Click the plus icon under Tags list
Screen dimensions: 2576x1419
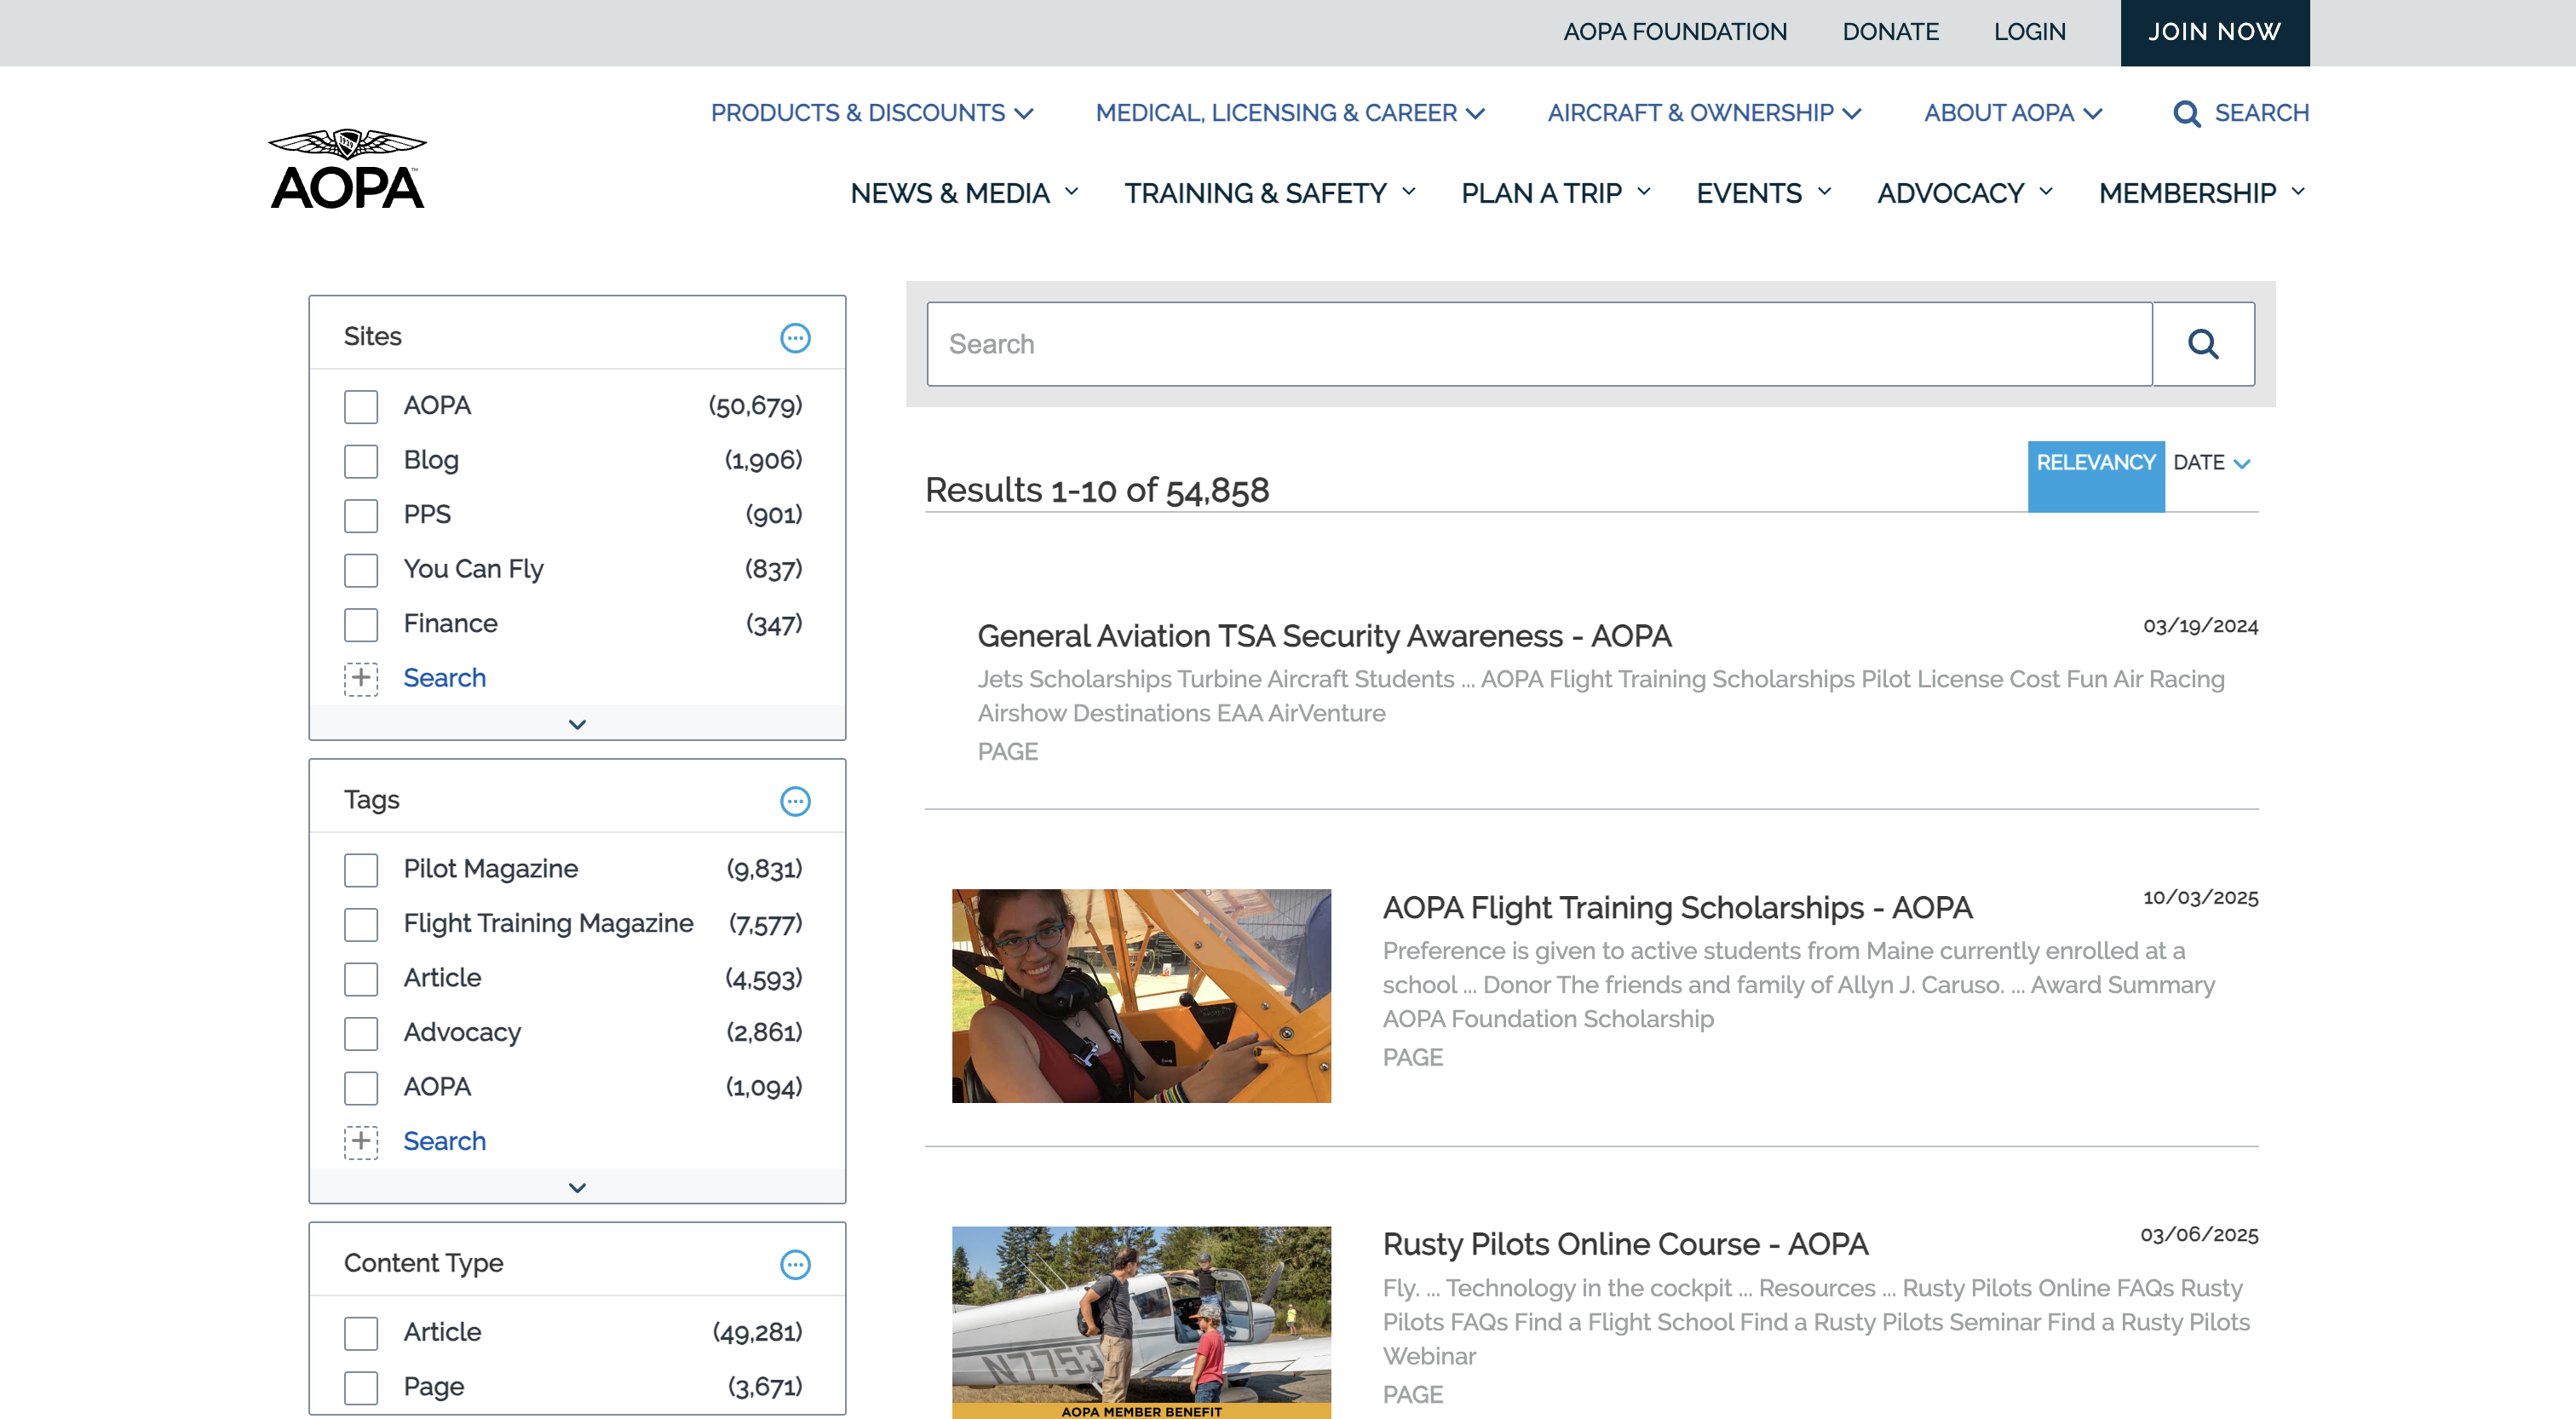361,1141
